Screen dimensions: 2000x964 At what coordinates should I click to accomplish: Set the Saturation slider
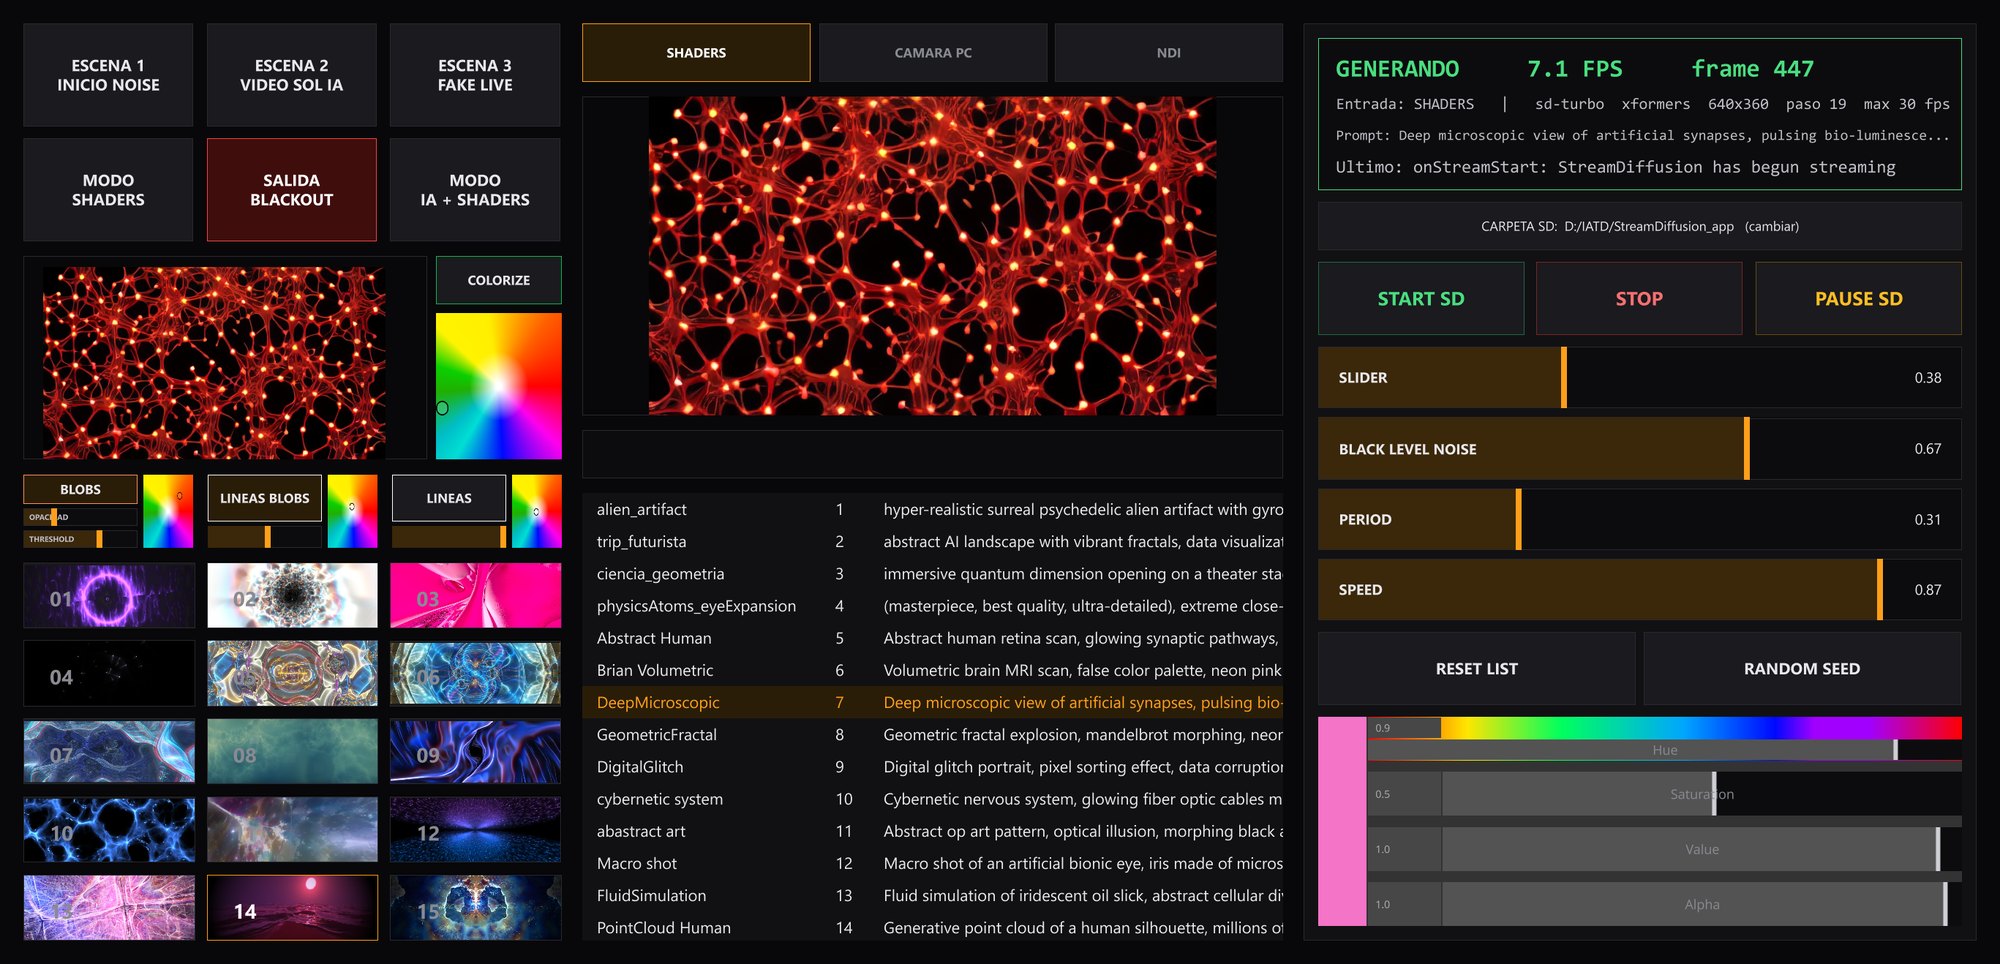pyautogui.click(x=1701, y=794)
